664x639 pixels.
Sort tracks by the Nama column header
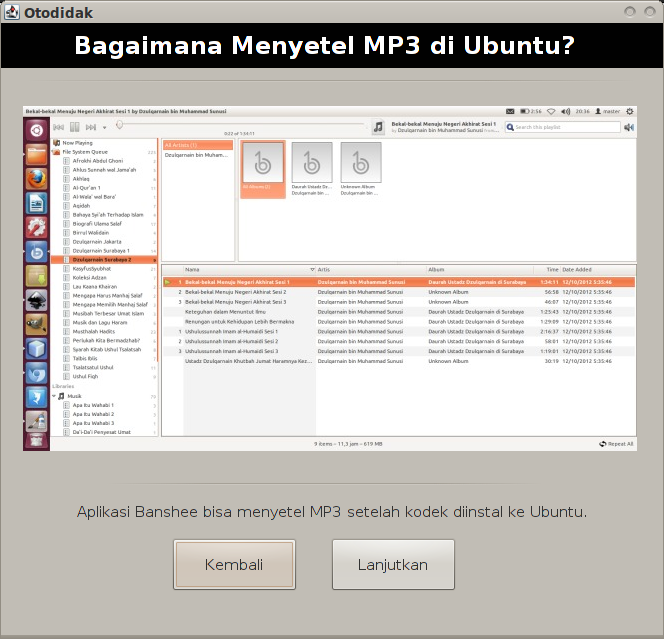250,269
